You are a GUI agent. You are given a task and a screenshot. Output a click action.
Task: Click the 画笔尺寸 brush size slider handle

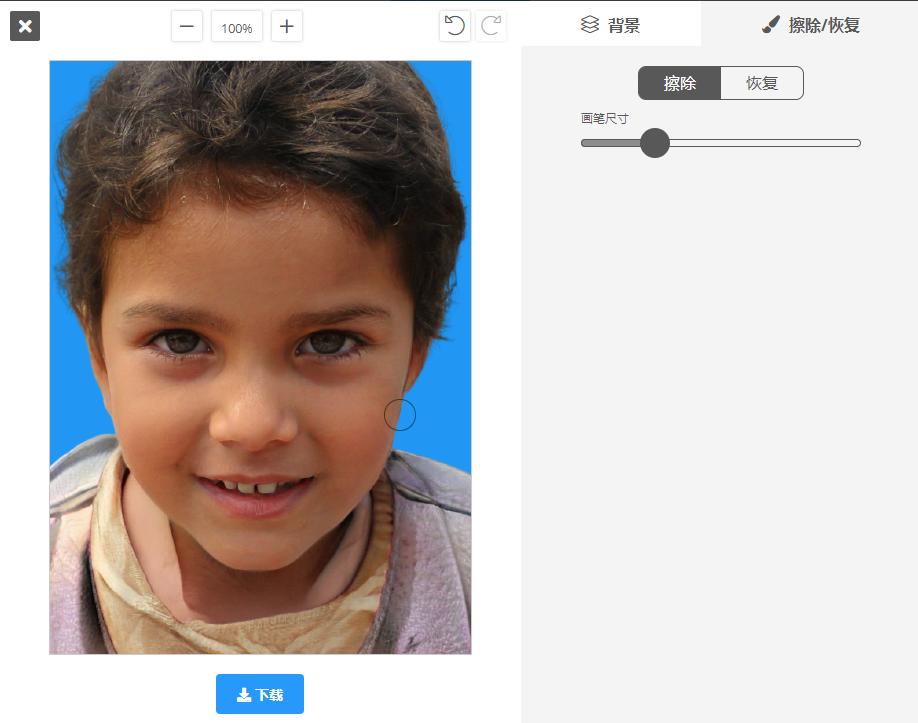click(x=655, y=143)
